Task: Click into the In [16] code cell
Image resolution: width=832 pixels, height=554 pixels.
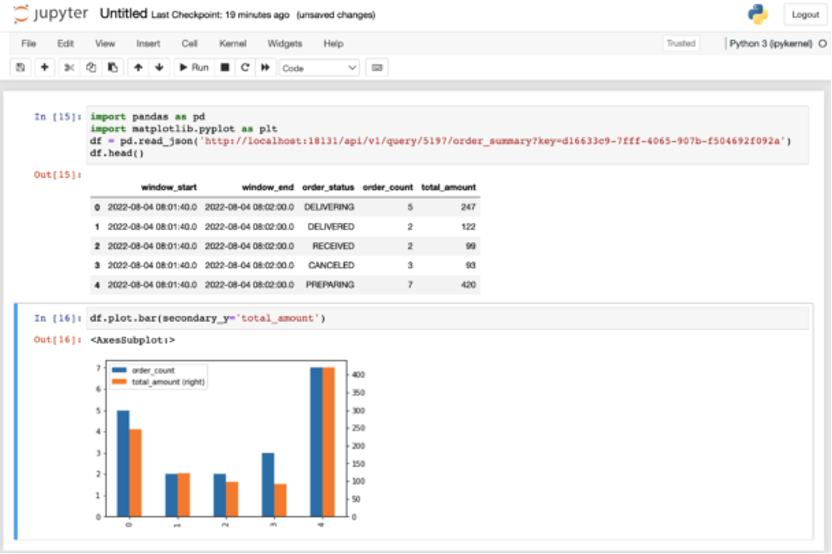Action: point(448,318)
